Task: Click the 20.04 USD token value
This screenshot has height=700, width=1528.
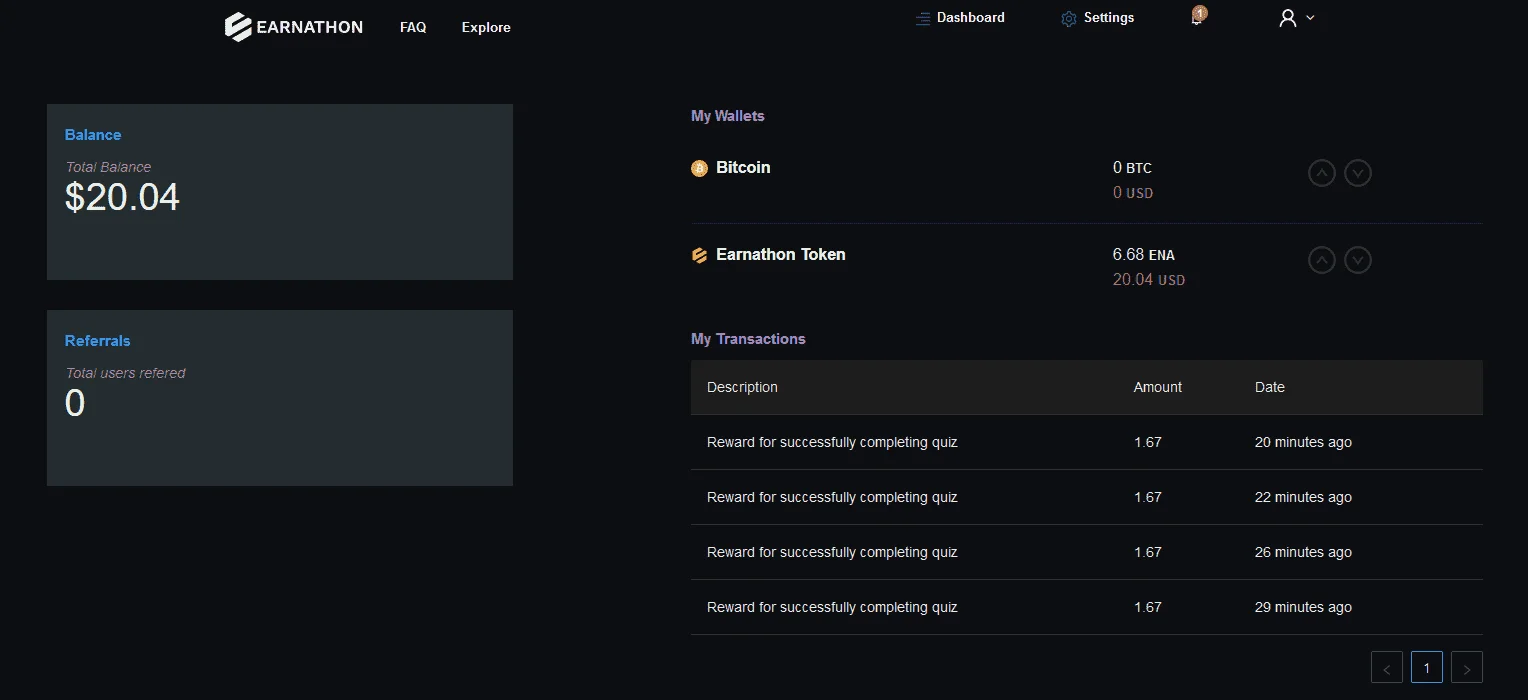Action: 1149,280
